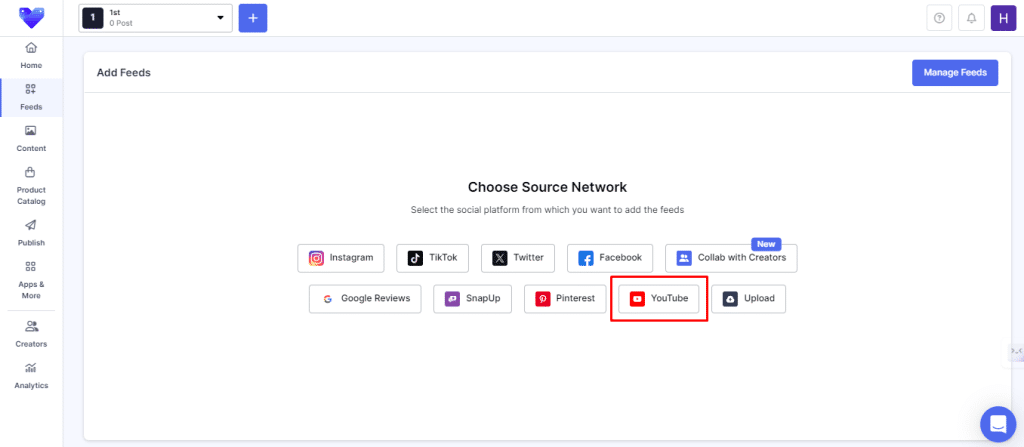The image size is (1024, 447).
Task: Navigate to Analytics in sidebar
Action: tap(31, 375)
